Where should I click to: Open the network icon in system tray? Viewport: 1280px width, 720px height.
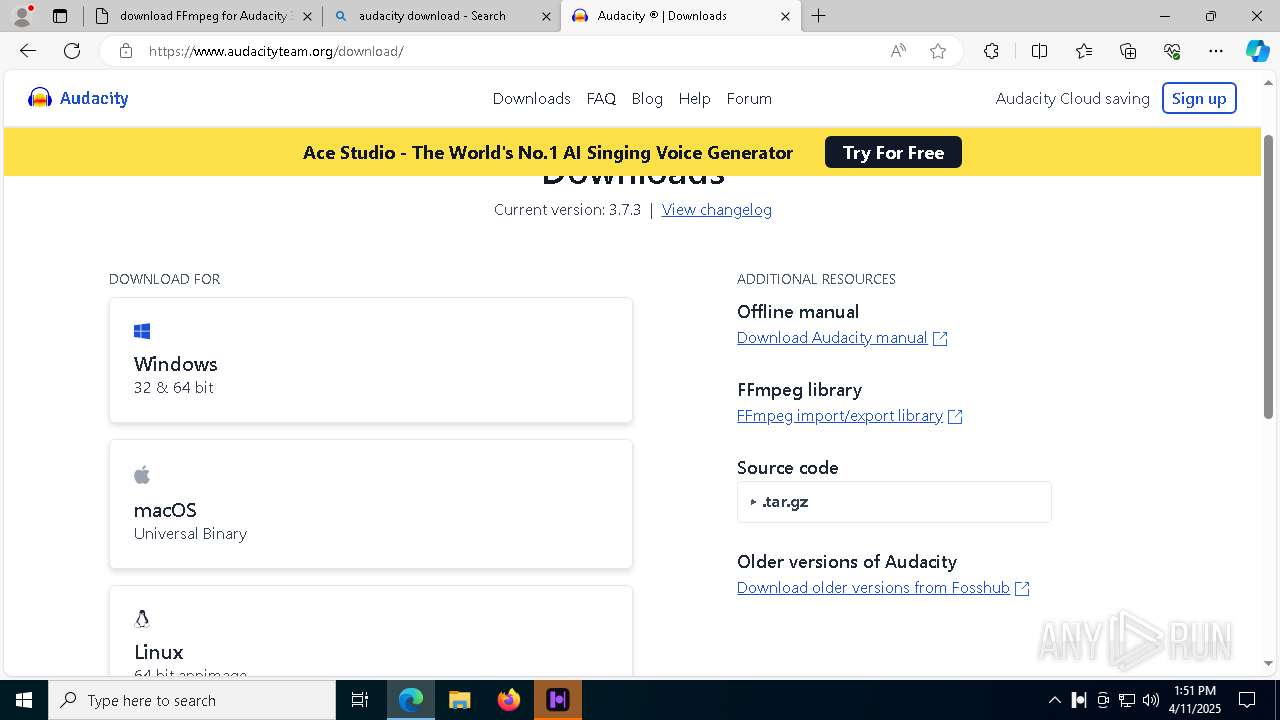pos(1127,700)
